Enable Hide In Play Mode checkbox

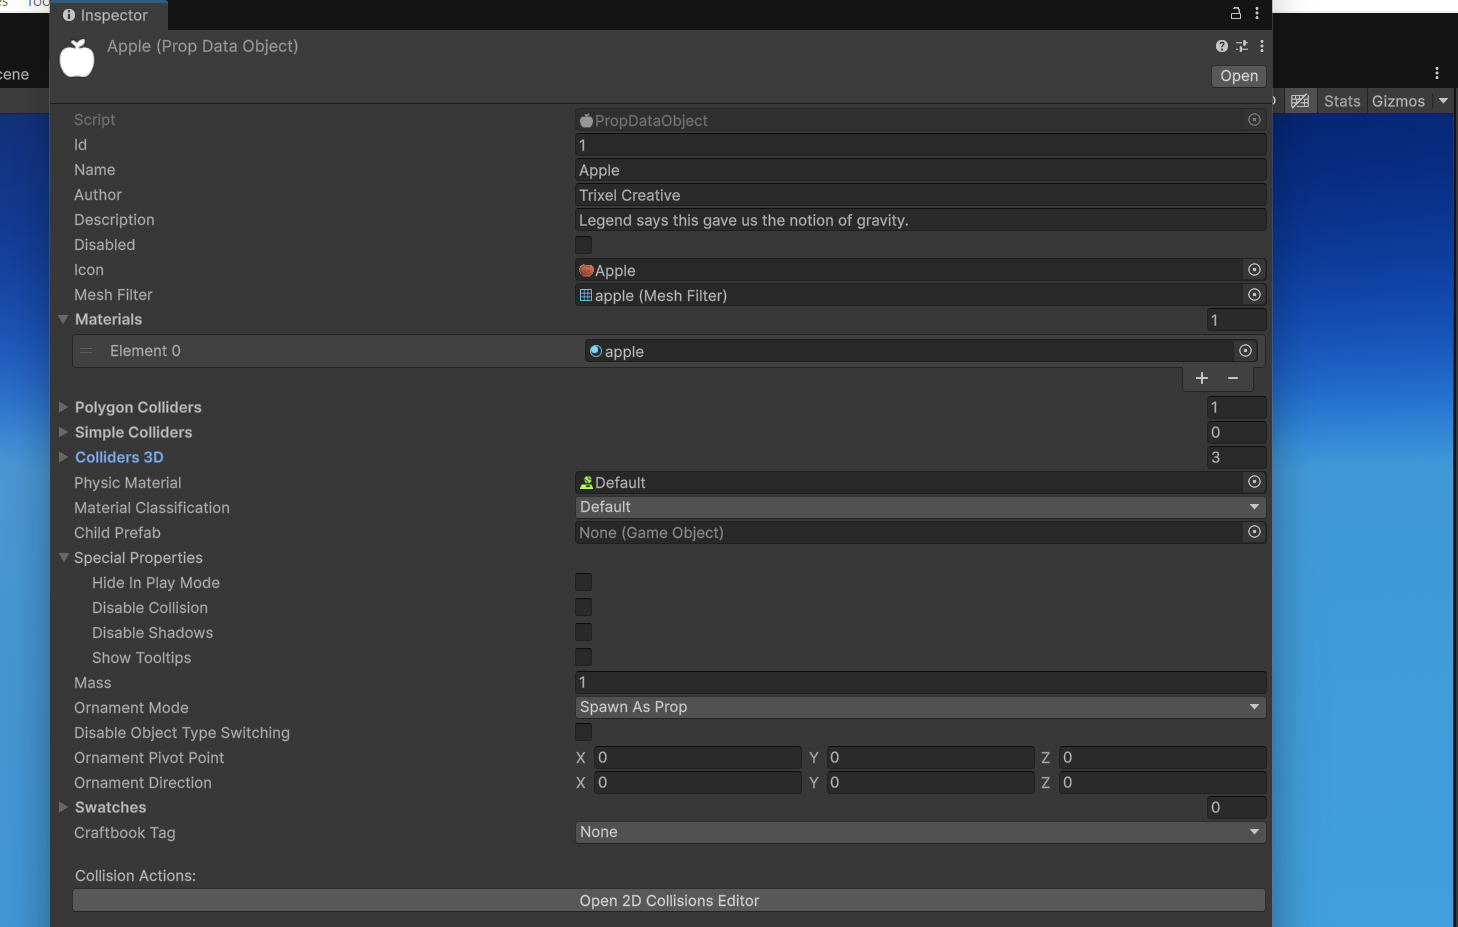tap(584, 582)
